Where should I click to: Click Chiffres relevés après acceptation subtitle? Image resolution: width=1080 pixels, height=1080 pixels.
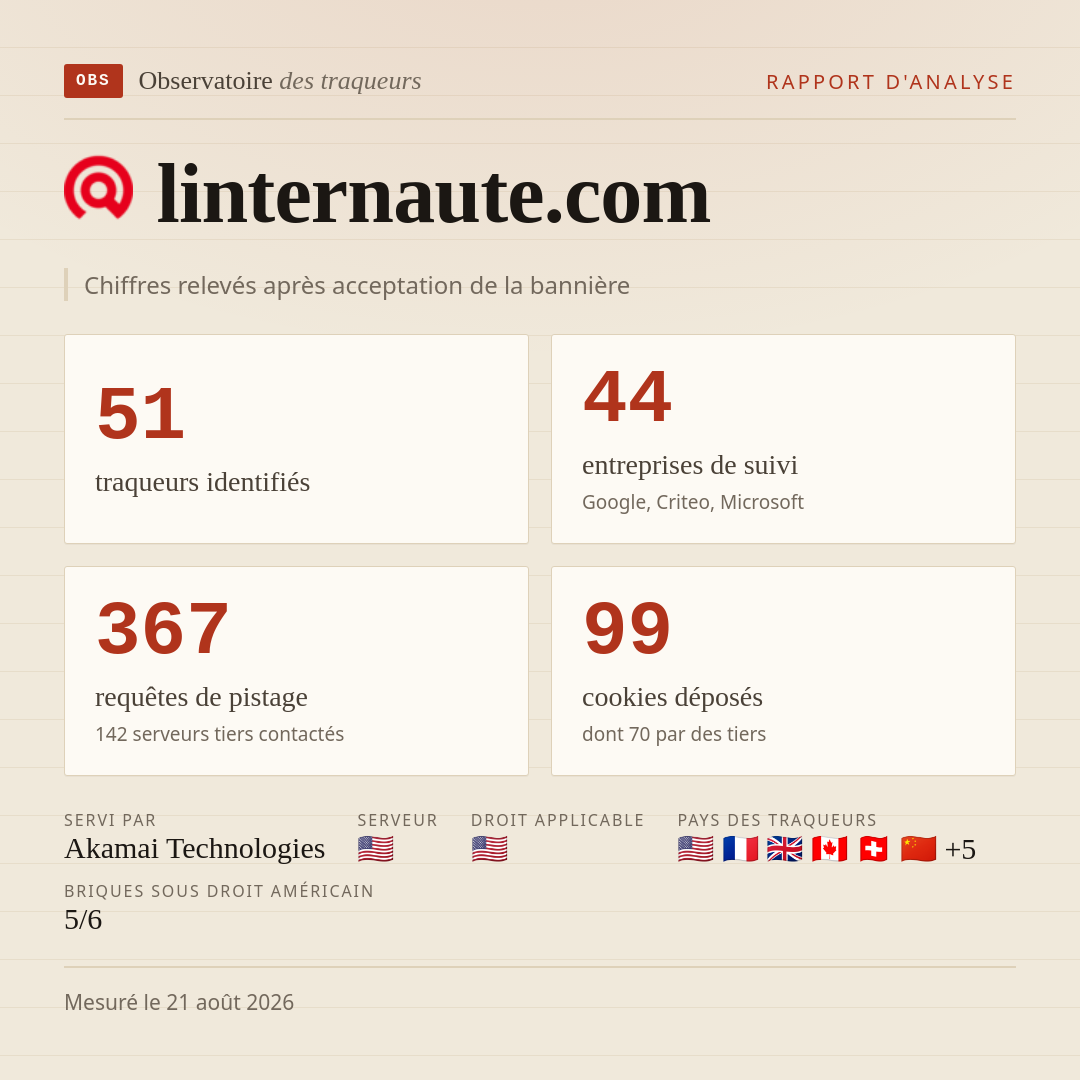(357, 285)
